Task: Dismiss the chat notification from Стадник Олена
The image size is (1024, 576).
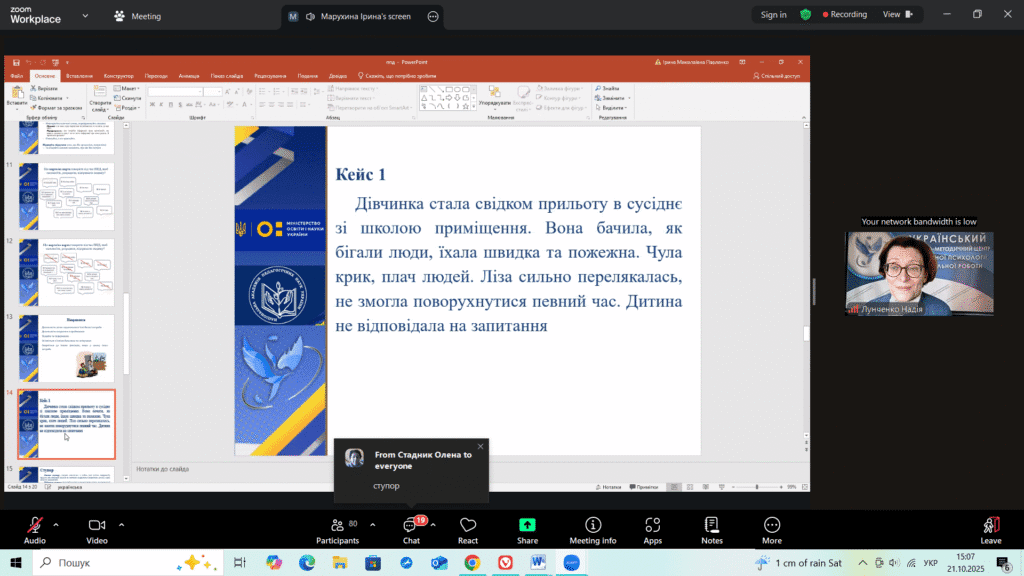Action: [x=480, y=446]
